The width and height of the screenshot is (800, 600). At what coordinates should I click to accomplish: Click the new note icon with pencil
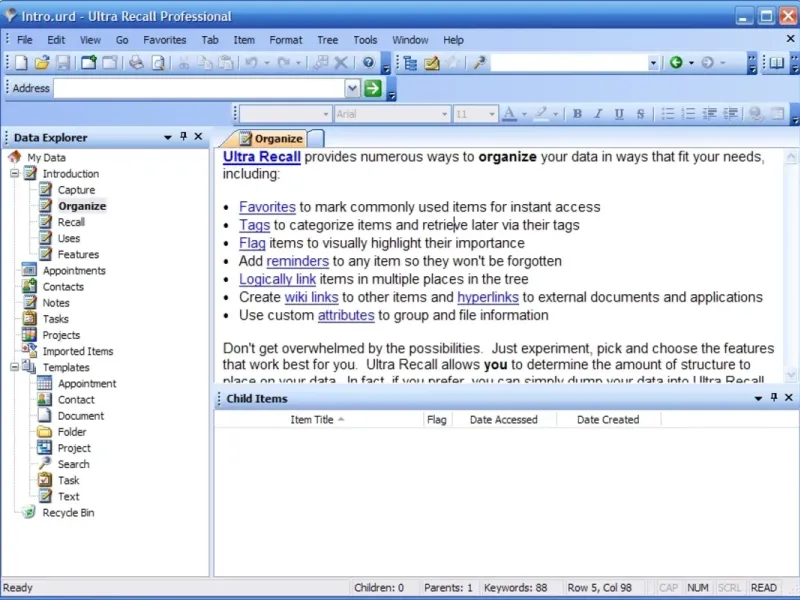click(x=432, y=63)
